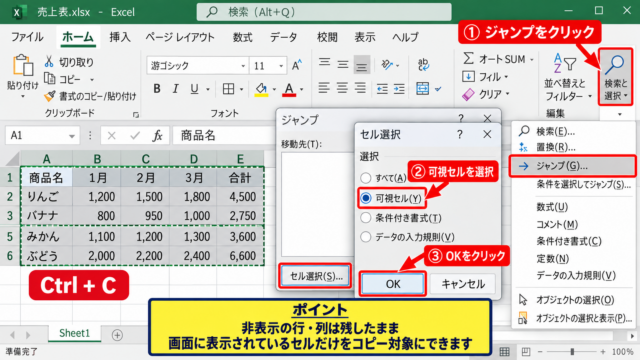This screenshot has height=360, width=640.
Task: Apply the yellow fill color bucket
Action: tap(261, 89)
